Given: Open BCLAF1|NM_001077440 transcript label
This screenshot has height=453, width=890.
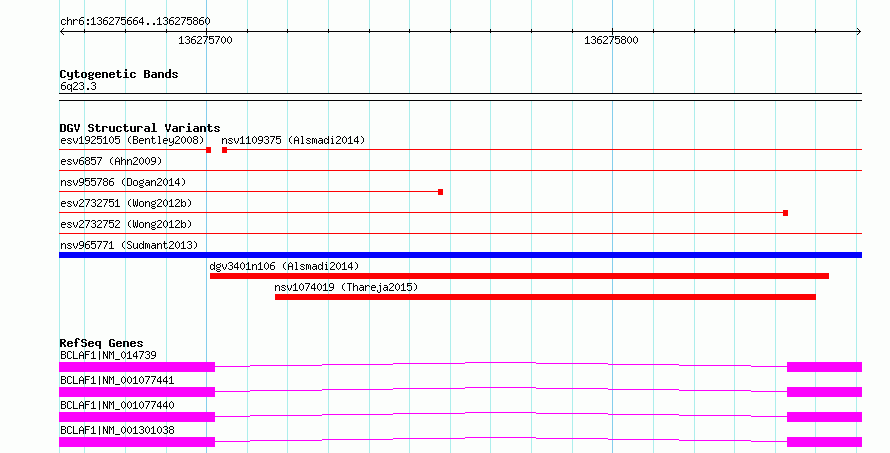Looking at the screenshot, I should coord(117,405).
